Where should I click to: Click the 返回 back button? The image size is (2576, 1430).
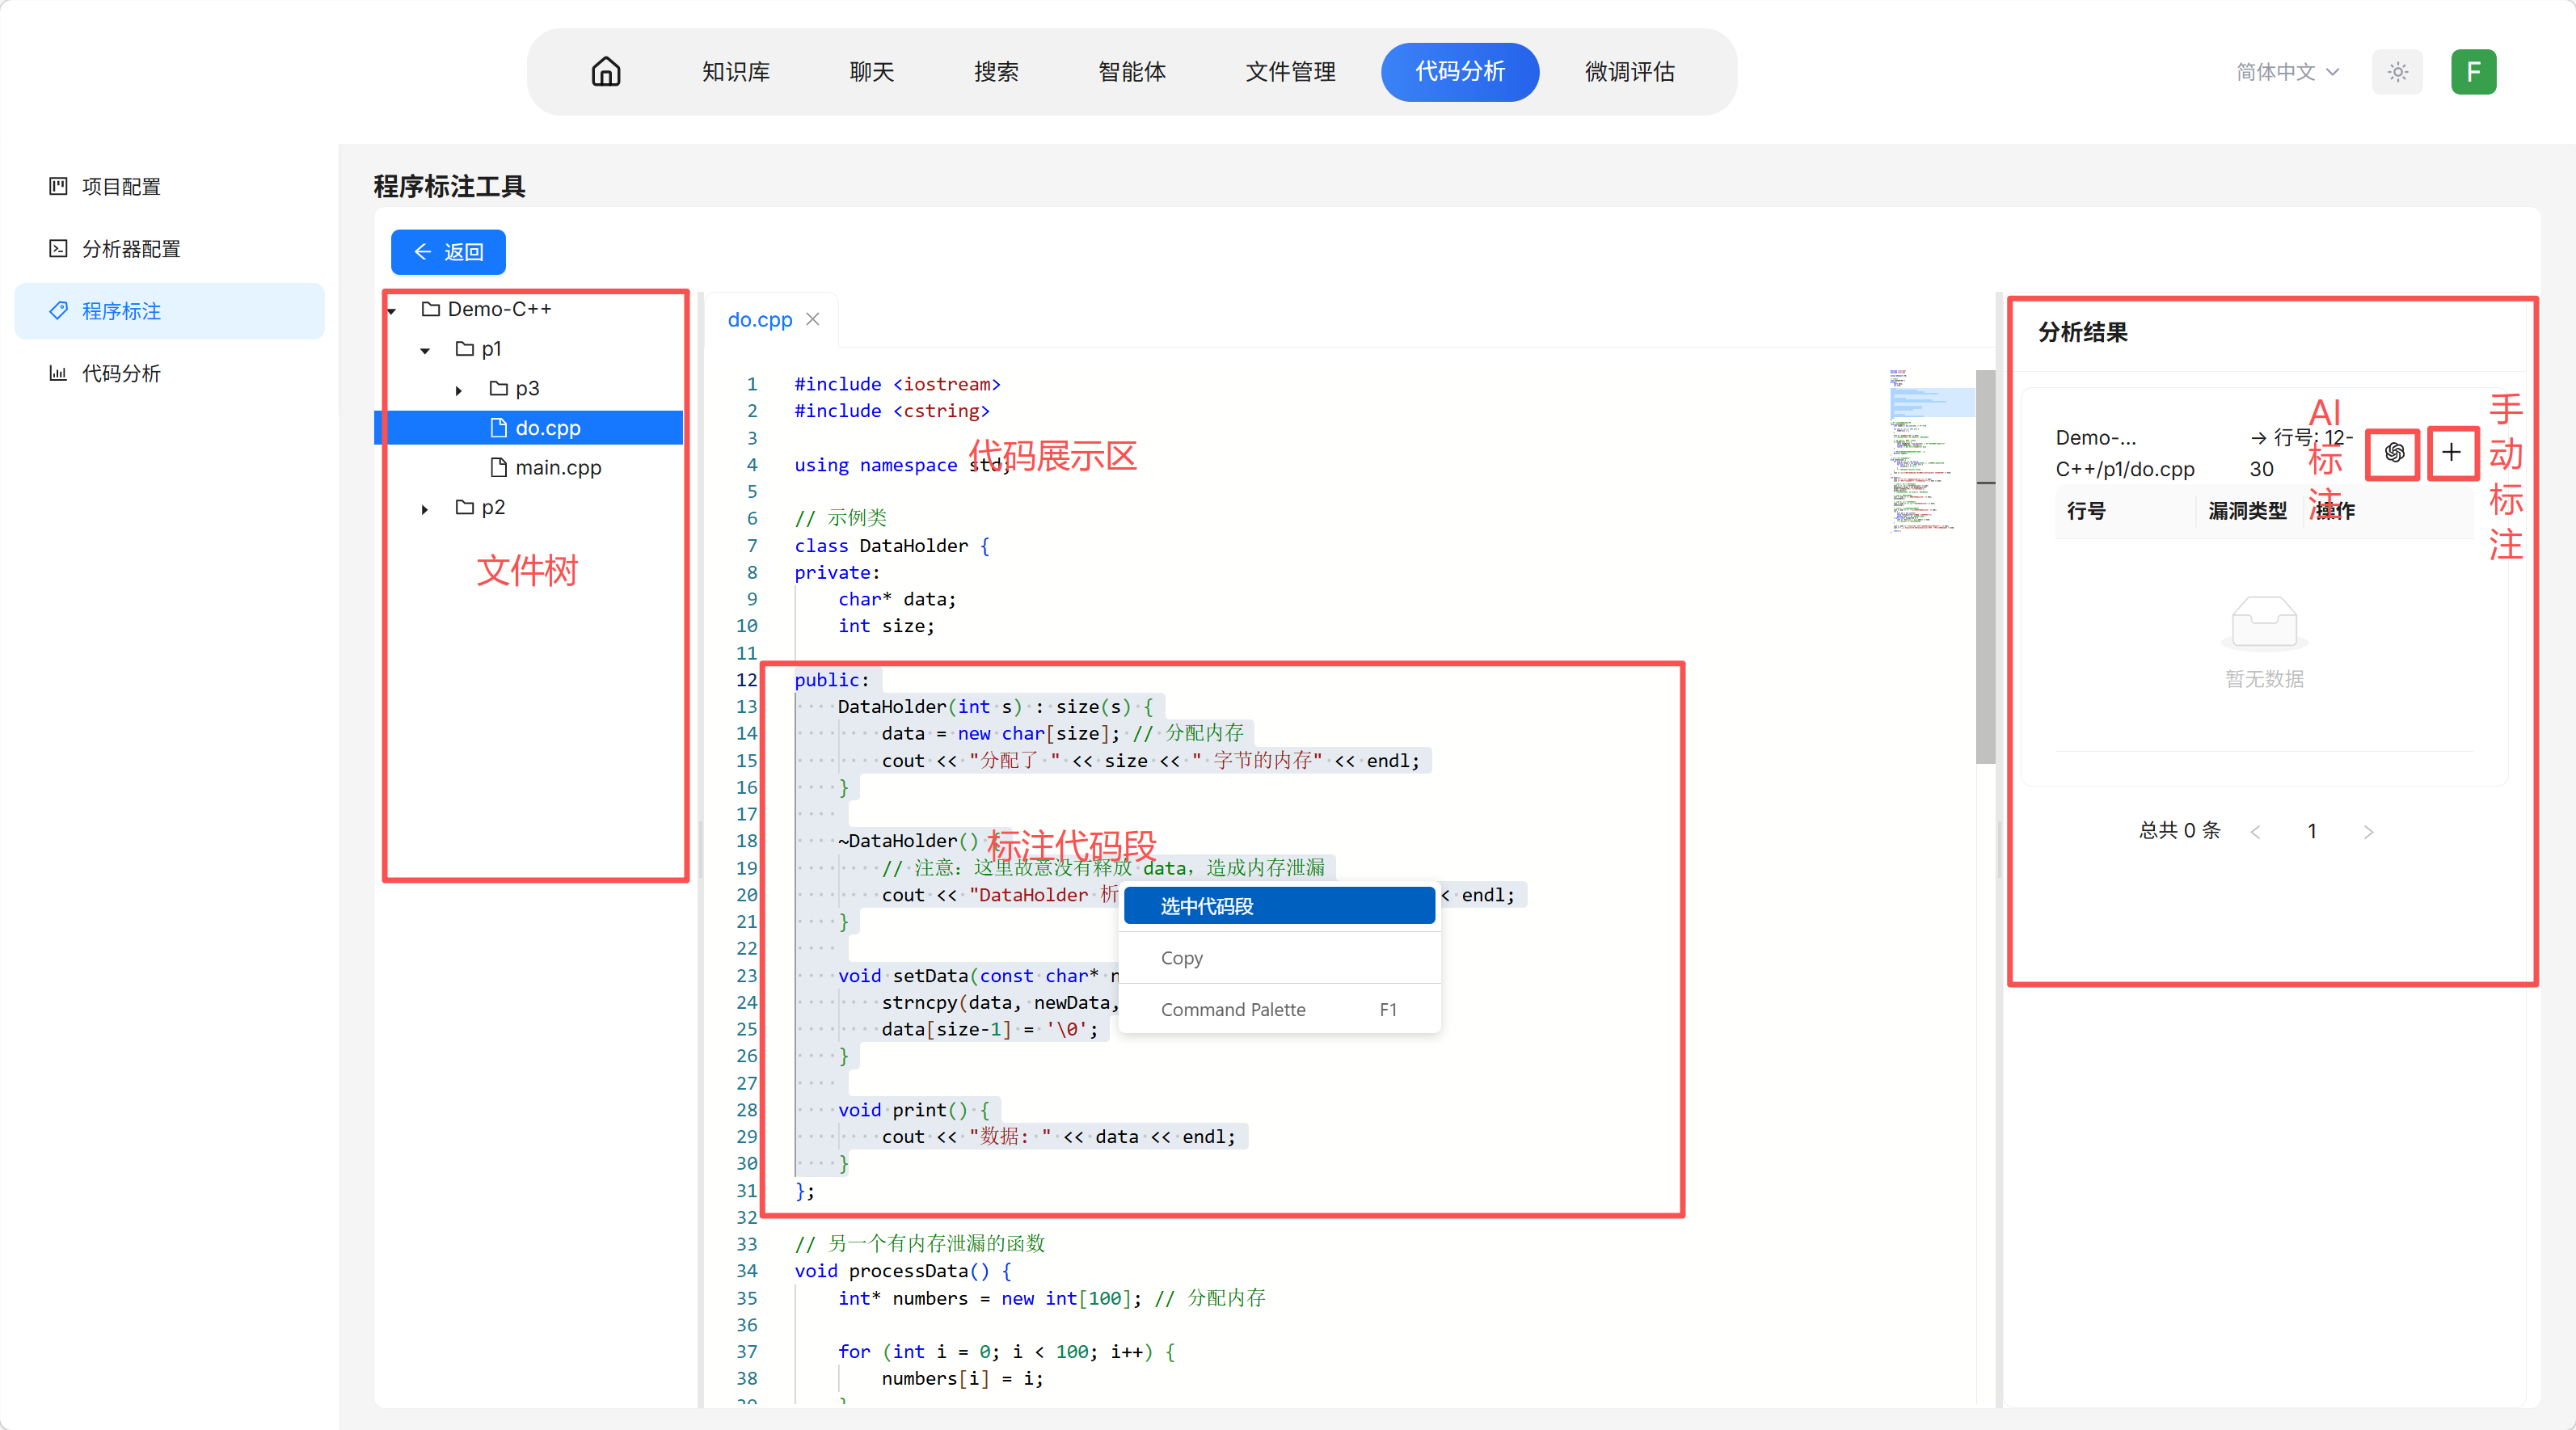tap(448, 252)
